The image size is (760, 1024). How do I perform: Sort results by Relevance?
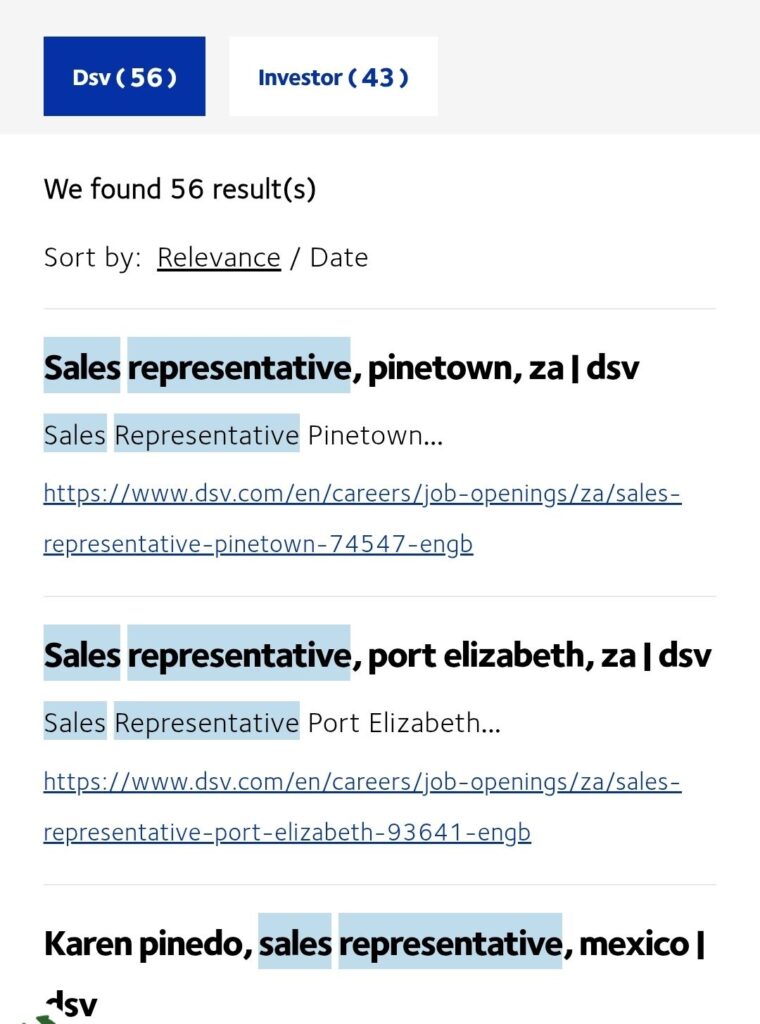point(218,258)
